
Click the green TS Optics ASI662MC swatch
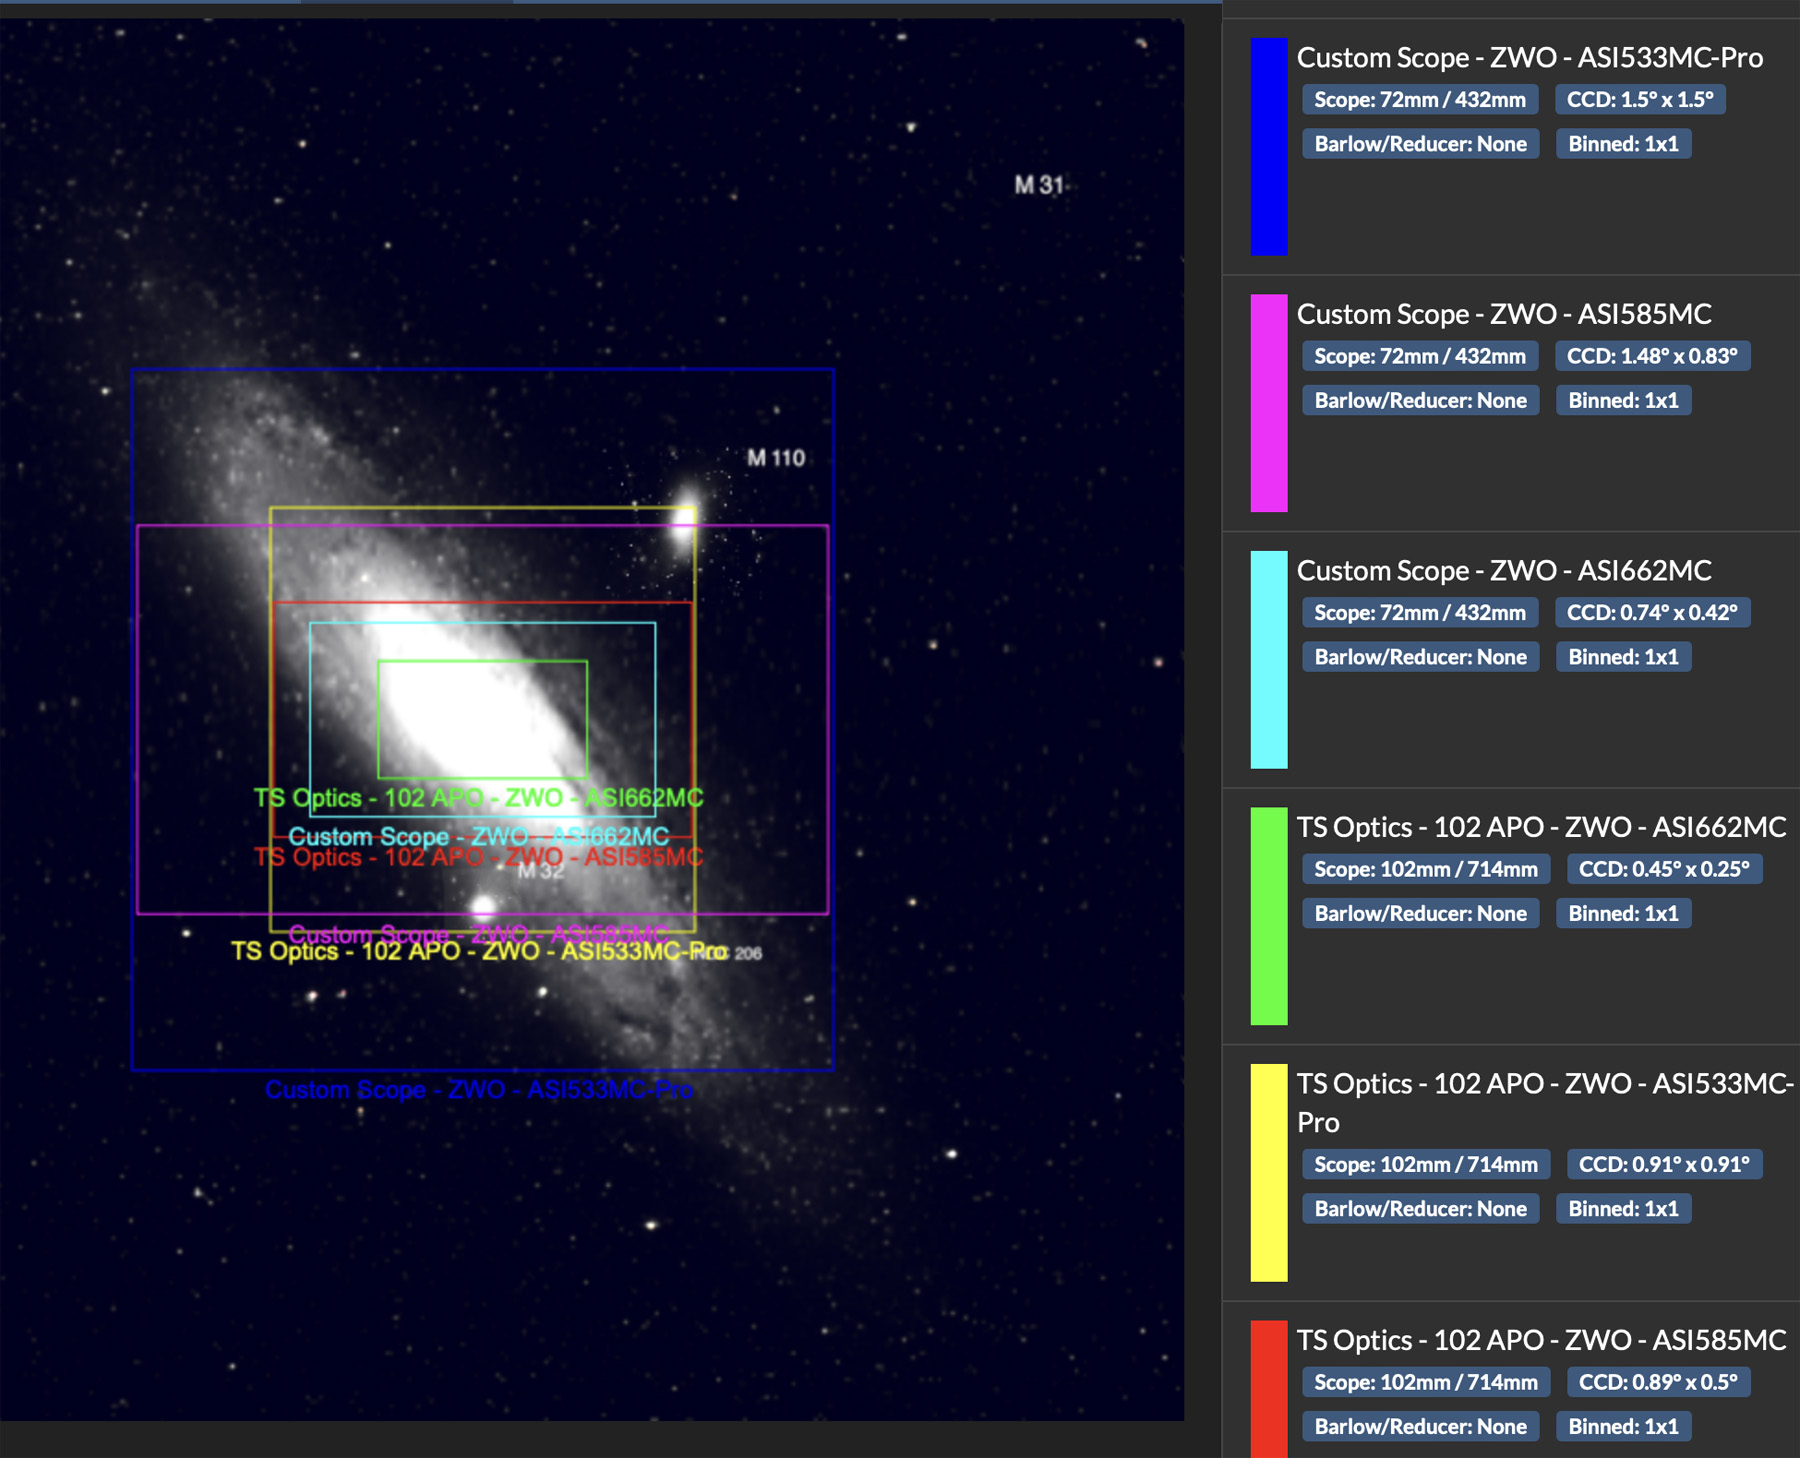1268,916
